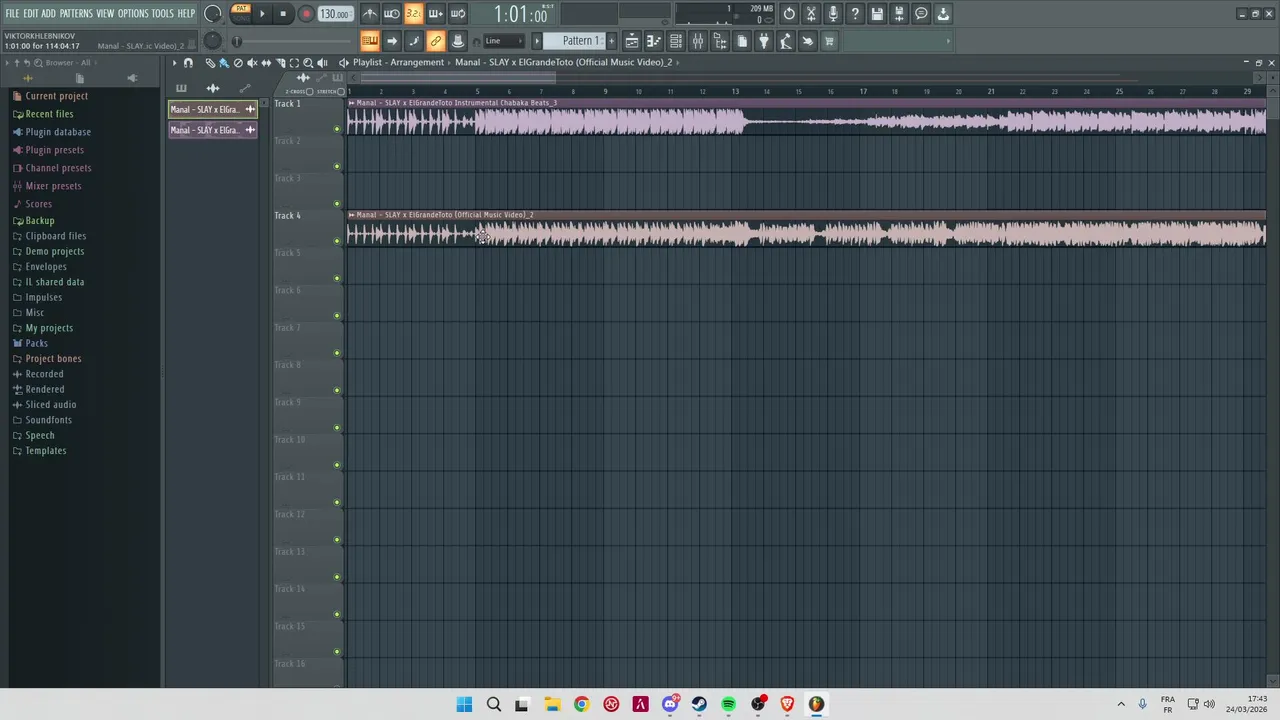
Task: Click the undo history icon
Action: point(789,14)
